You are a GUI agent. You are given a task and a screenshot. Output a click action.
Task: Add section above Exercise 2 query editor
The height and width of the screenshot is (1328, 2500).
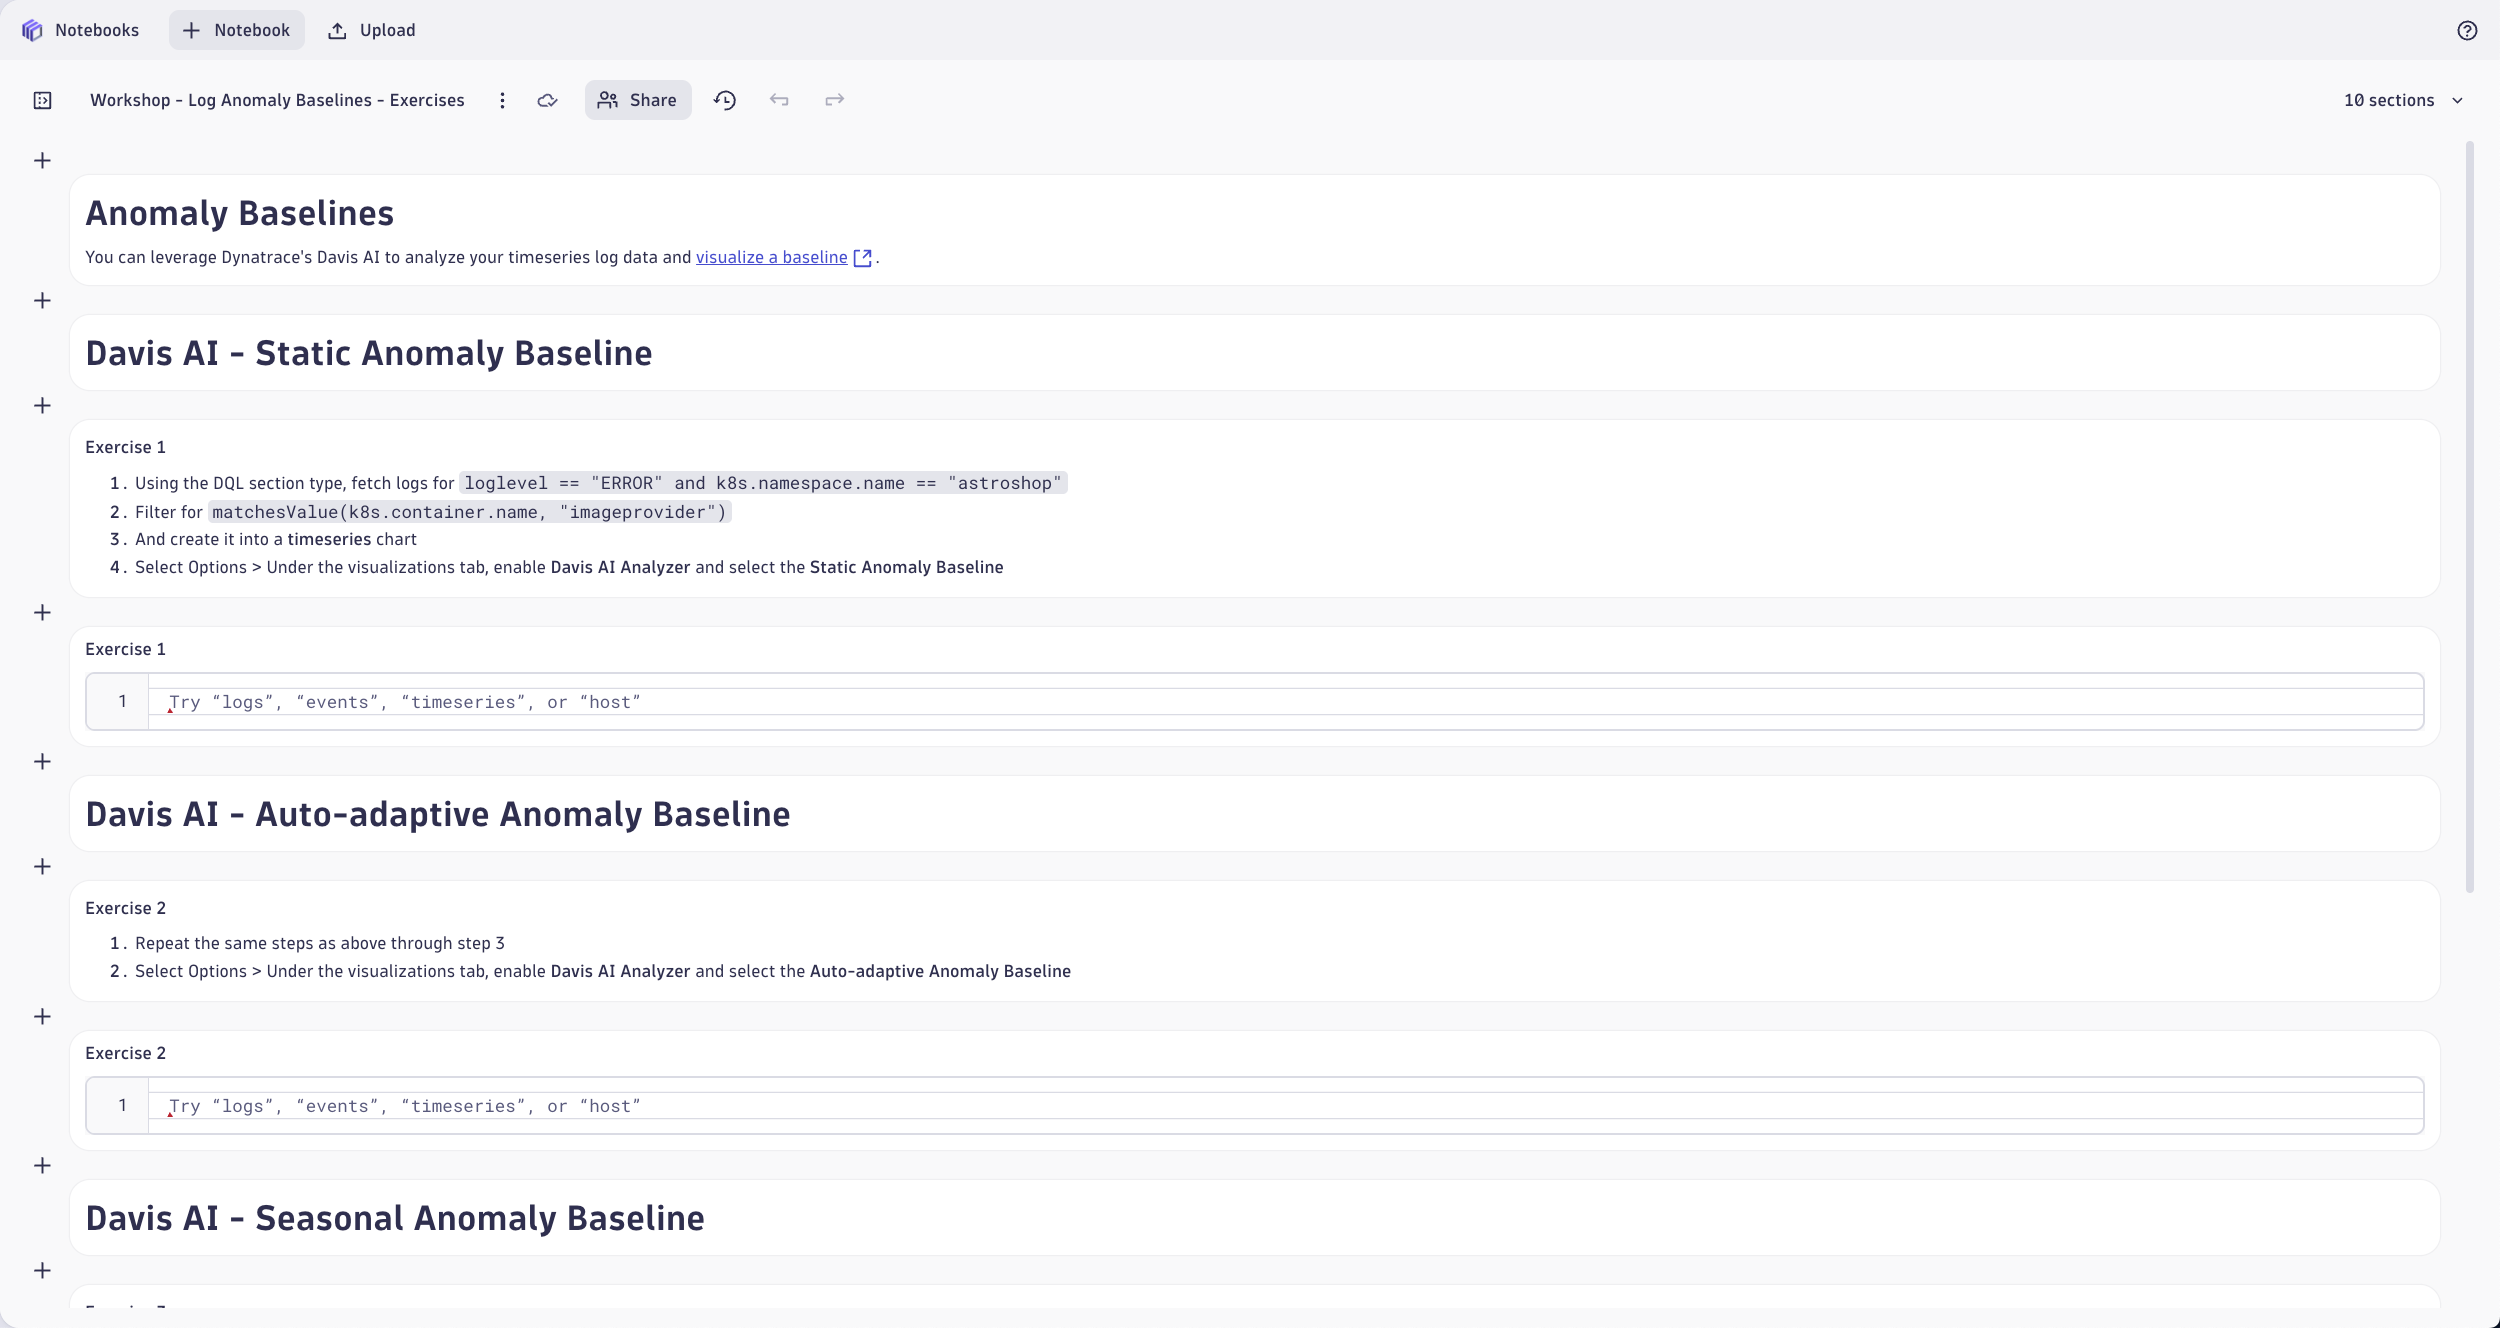point(42,1016)
